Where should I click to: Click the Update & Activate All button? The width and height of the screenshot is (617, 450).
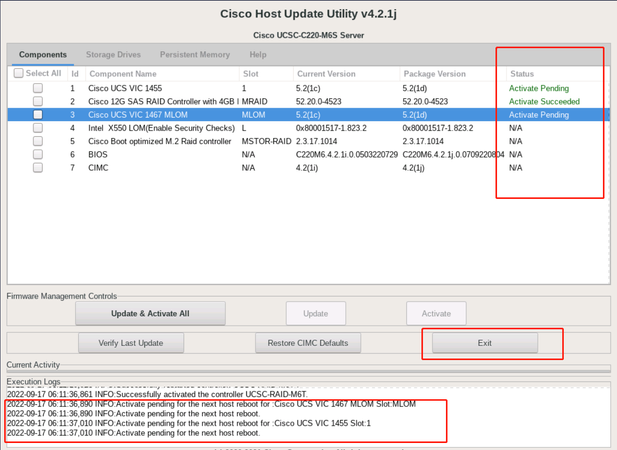[150, 314]
